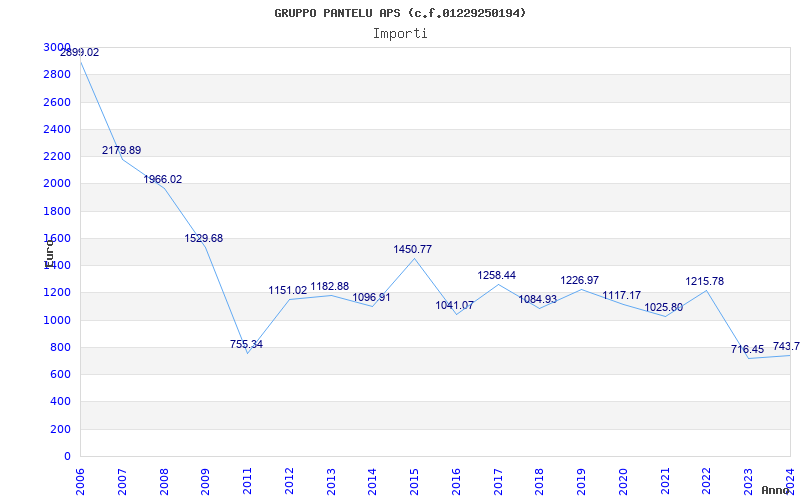Click y-axis tick label 400
The height and width of the screenshot is (500, 800).
[x=60, y=402]
